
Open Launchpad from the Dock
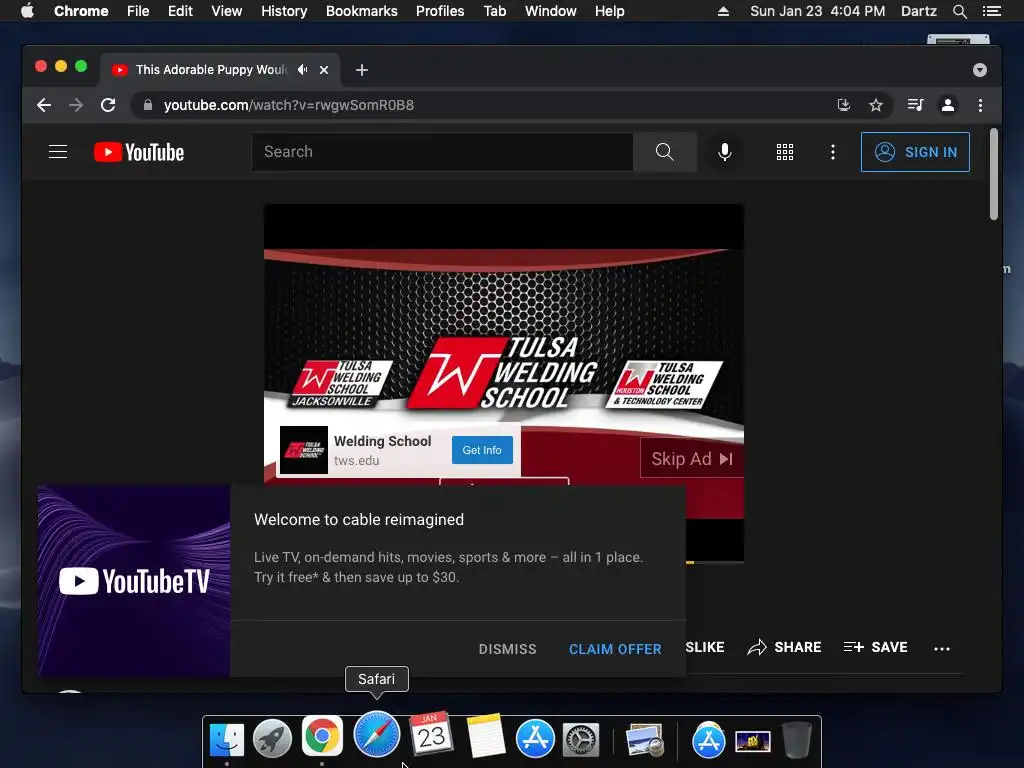point(272,739)
